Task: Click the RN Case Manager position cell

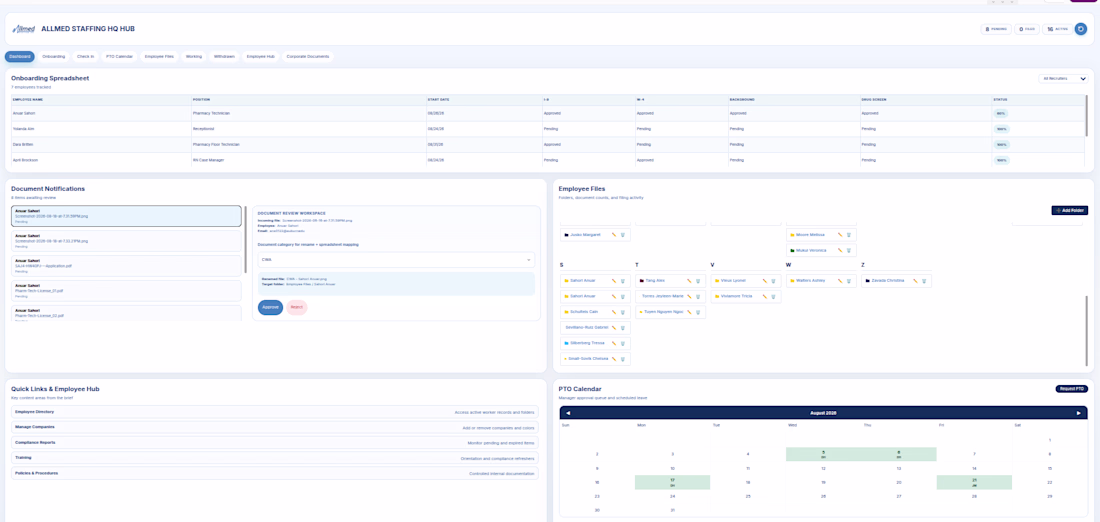Action: 308,160
